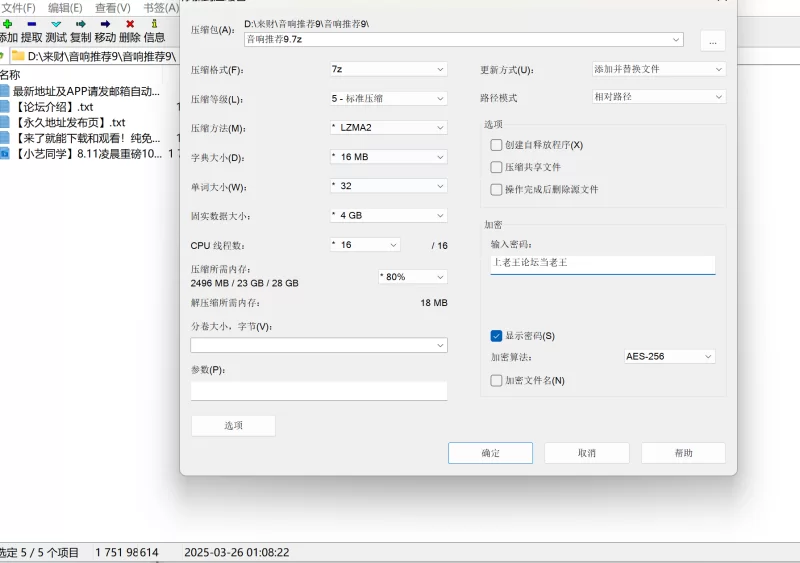This screenshot has width=800, height=563.
Task: Click the 18 MB decompression memory value
Action: 434,303
